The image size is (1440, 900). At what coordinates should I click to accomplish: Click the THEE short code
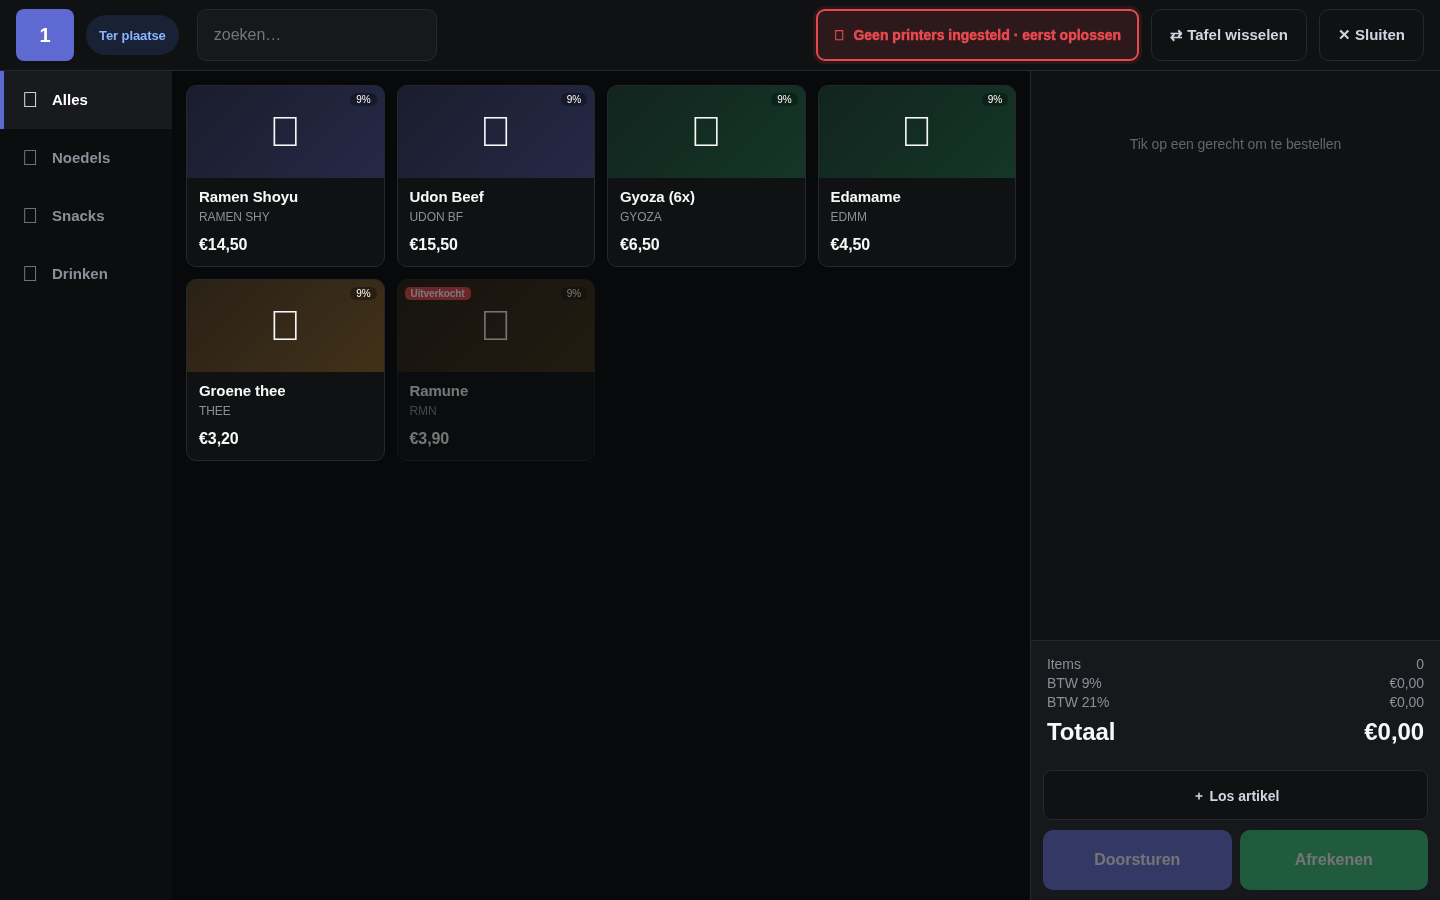[215, 411]
